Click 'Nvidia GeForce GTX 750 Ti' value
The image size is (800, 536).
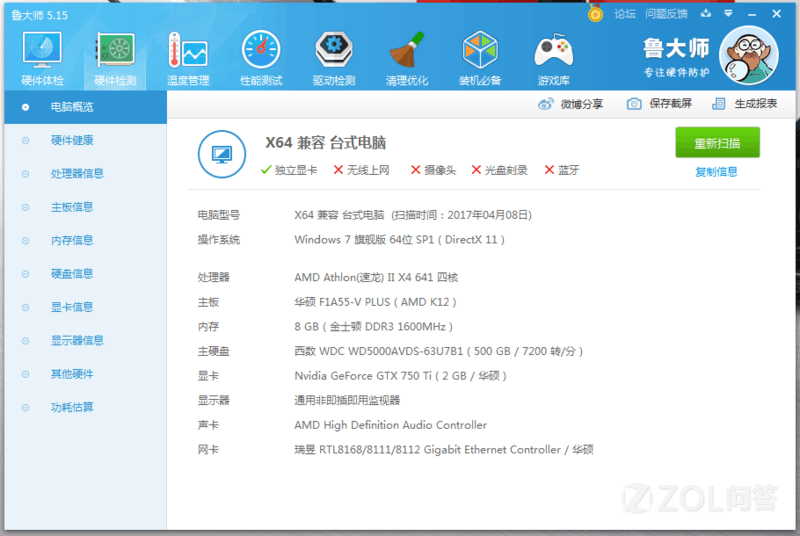tap(363, 376)
